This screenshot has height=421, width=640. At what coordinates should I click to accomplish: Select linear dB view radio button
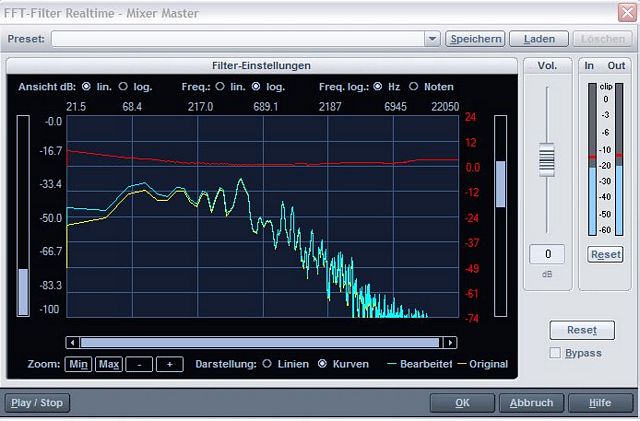click(x=86, y=87)
